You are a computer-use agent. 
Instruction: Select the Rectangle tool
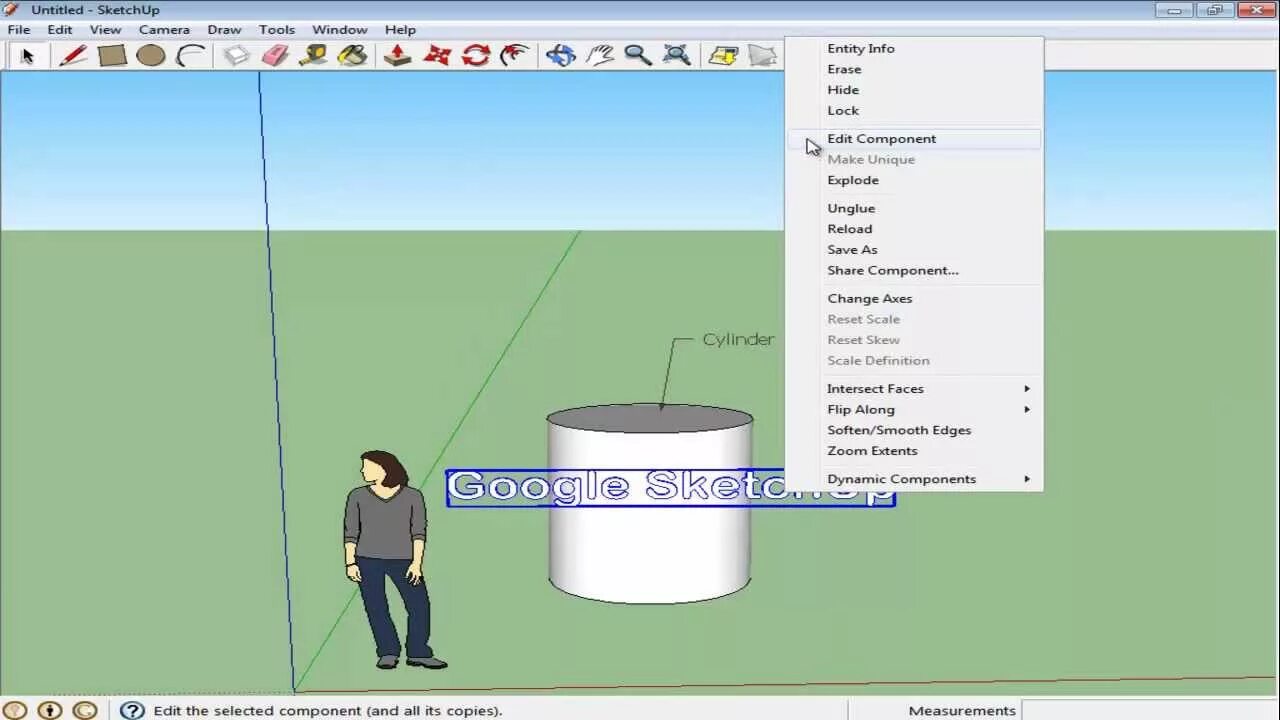tap(112, 56)
